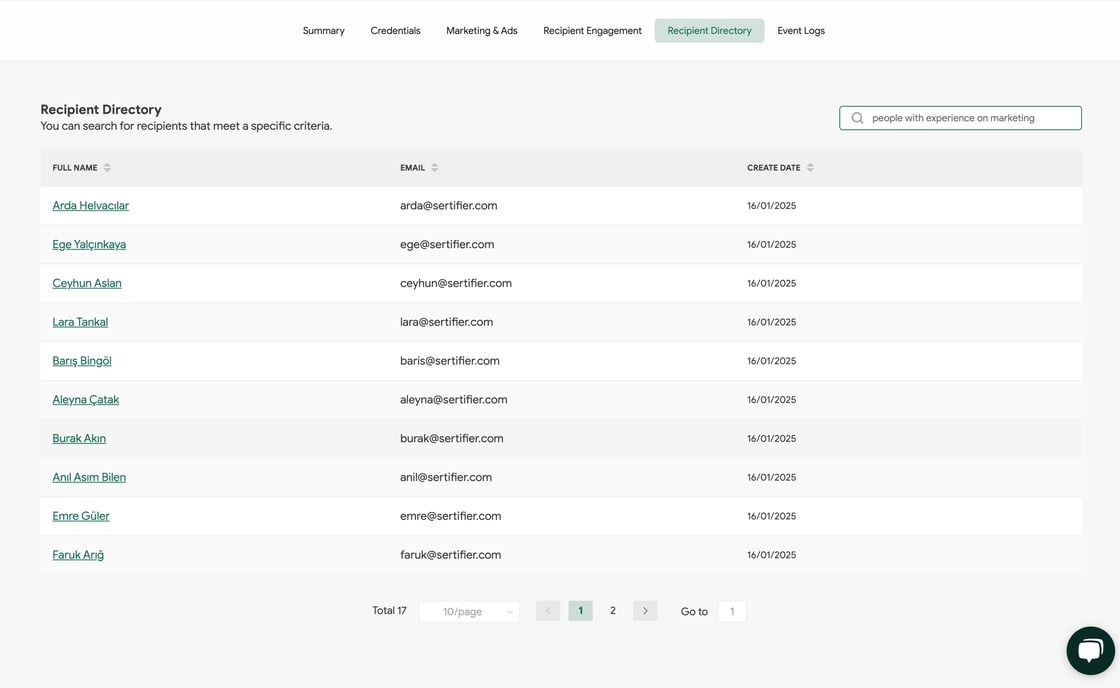The image size is (1120, 688).
Task: Sort by Create Date column arrows
Action: tap(810, 168)
